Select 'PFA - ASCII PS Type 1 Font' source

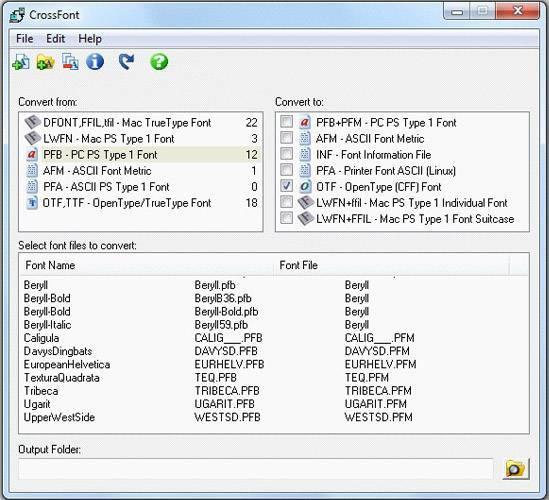(x=141, y=187)
